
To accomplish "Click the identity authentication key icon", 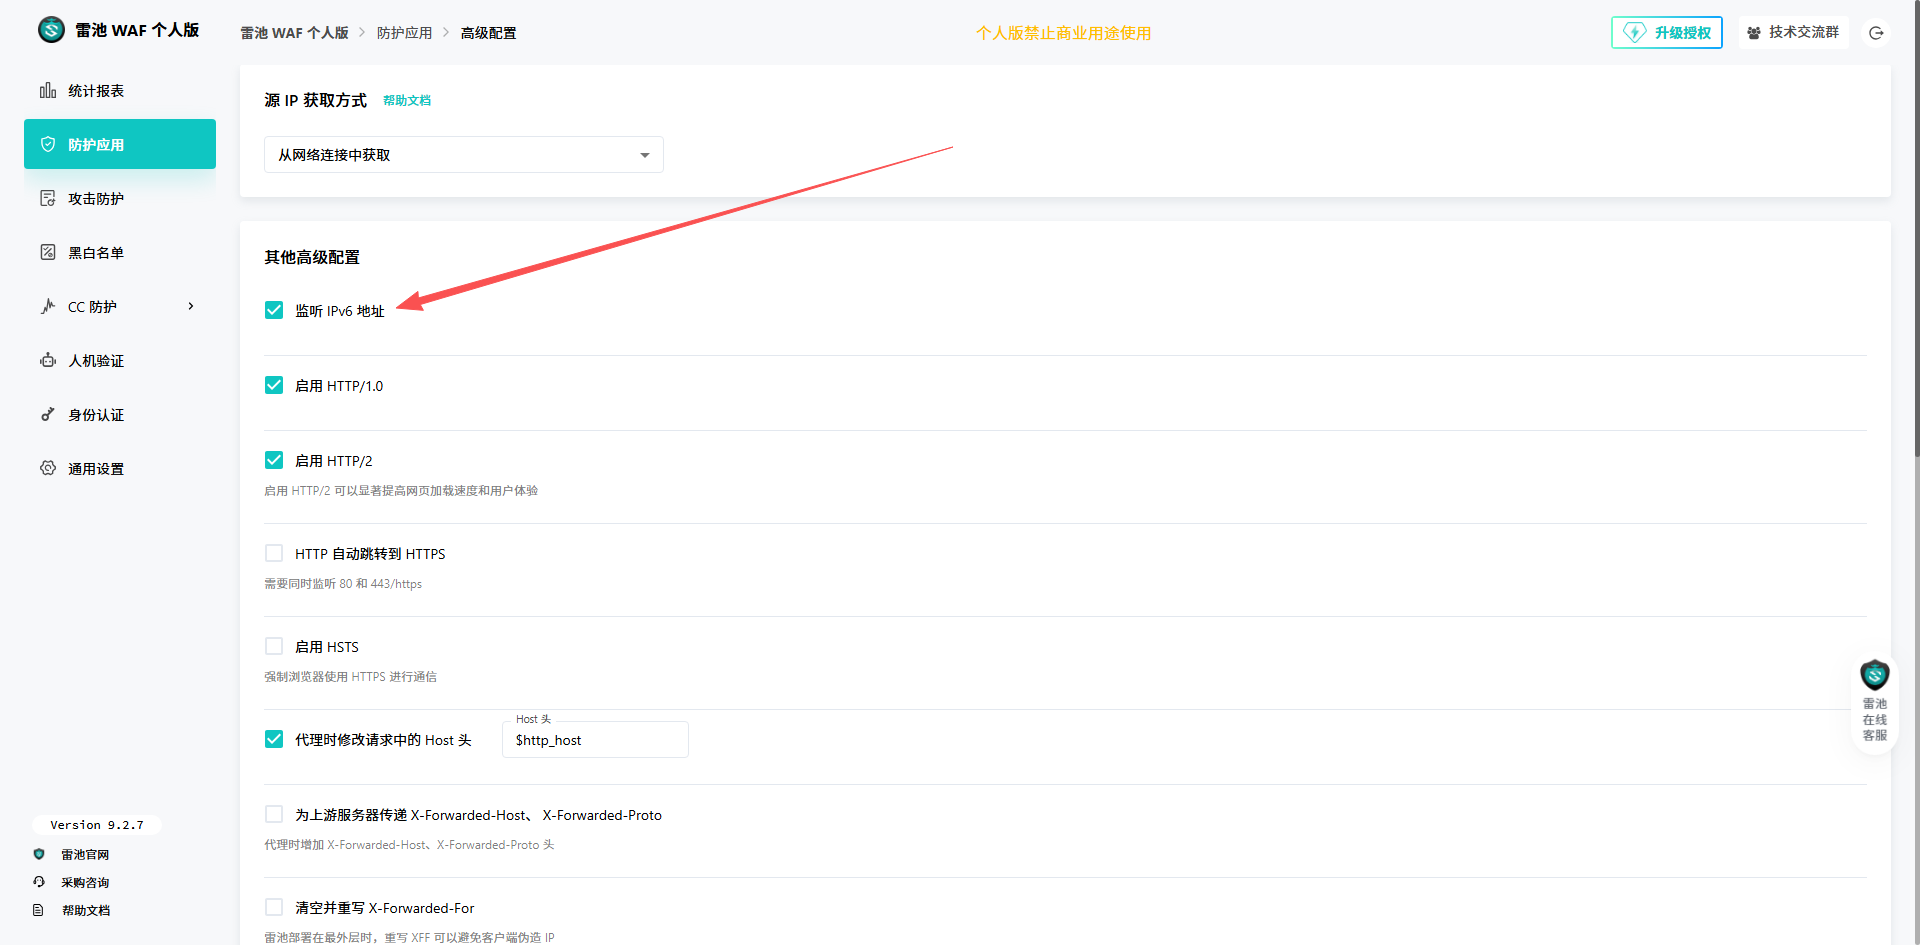I will (x=48, y=415).
